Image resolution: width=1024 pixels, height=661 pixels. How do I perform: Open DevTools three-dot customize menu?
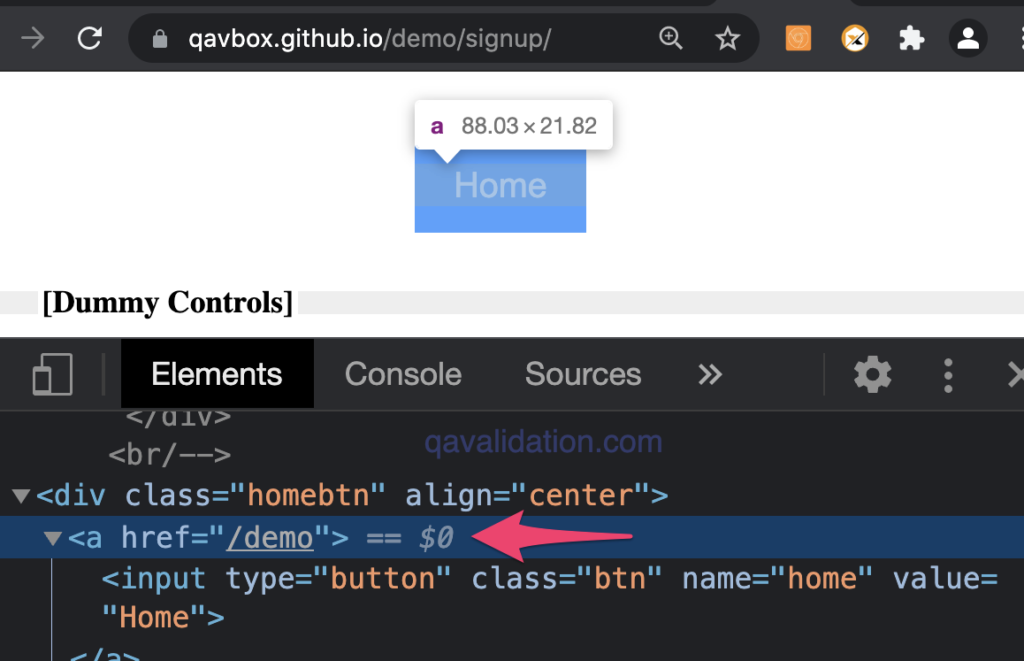coord(948,375)
